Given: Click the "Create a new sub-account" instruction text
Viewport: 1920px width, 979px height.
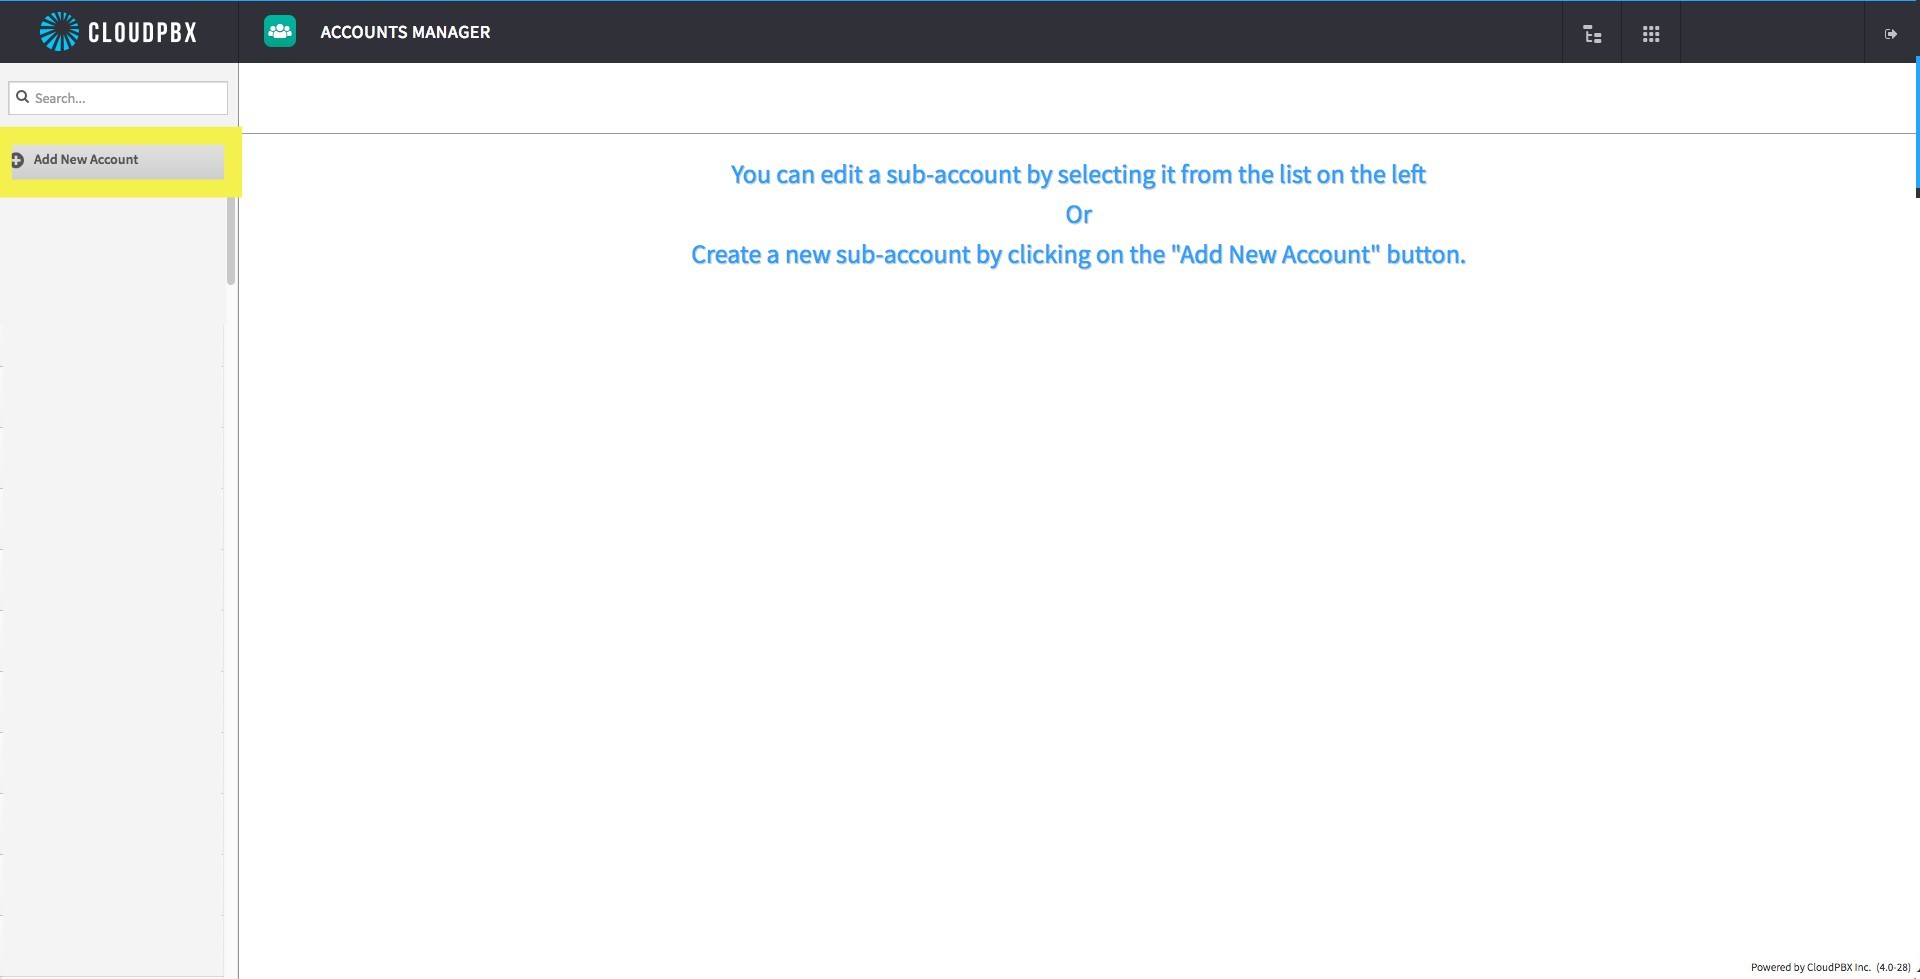Looking at the screenshot, I should coord(1078,255).
